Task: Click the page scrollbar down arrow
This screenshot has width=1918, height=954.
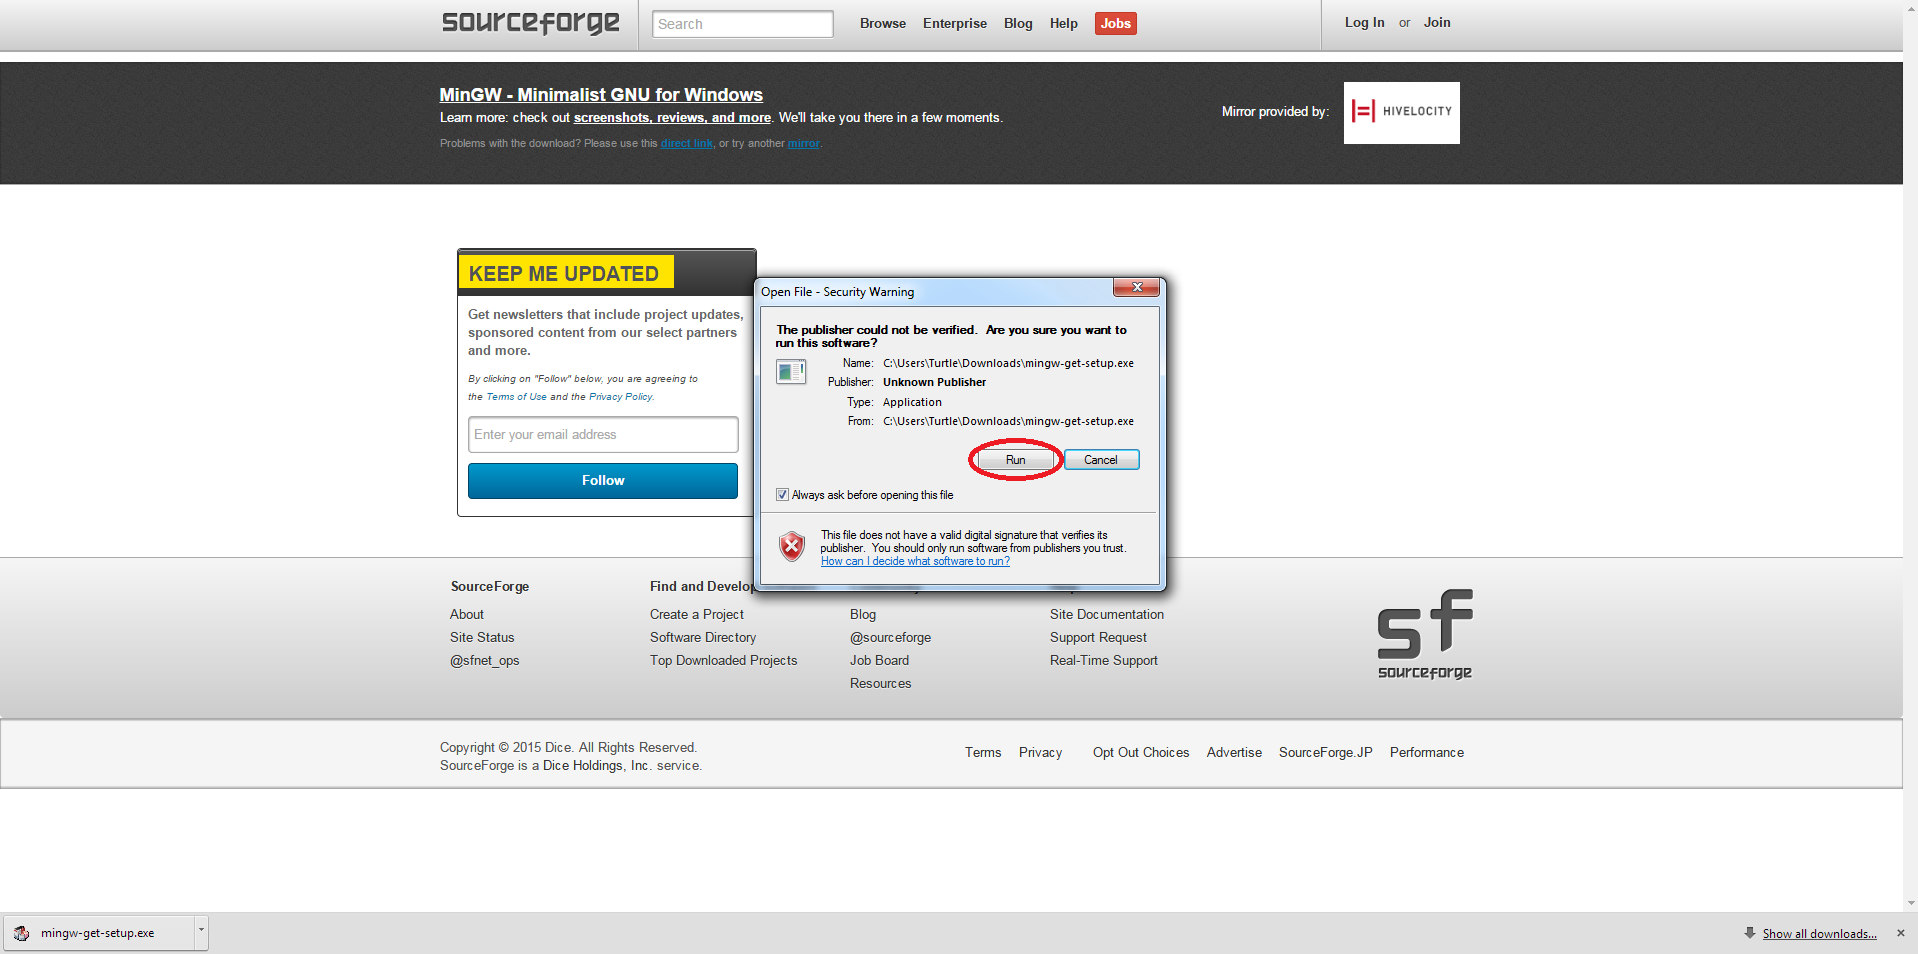Action: click(x=1911, y=903)
